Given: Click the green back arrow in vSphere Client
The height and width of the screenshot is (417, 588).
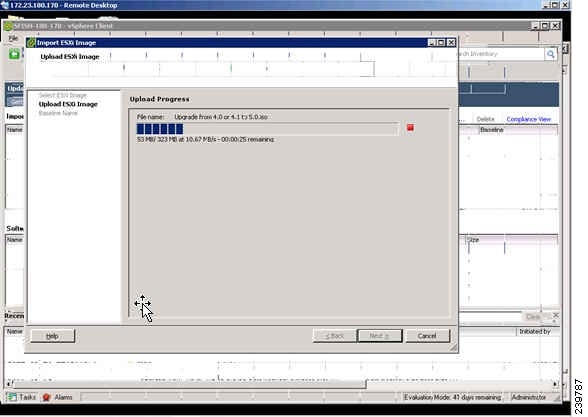Looking at the screenshot, I should point(14,54).
